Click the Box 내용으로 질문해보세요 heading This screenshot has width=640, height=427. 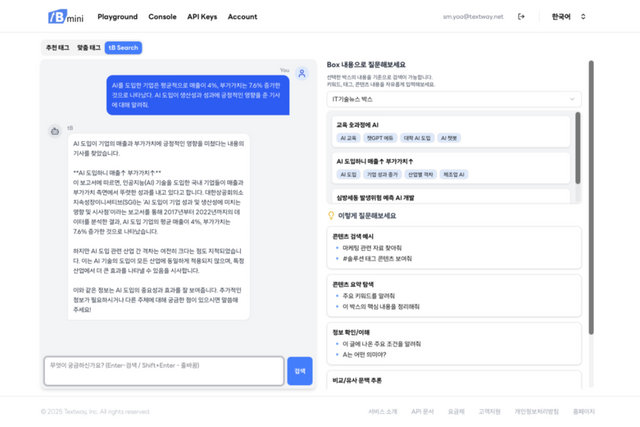coord(366,64)
